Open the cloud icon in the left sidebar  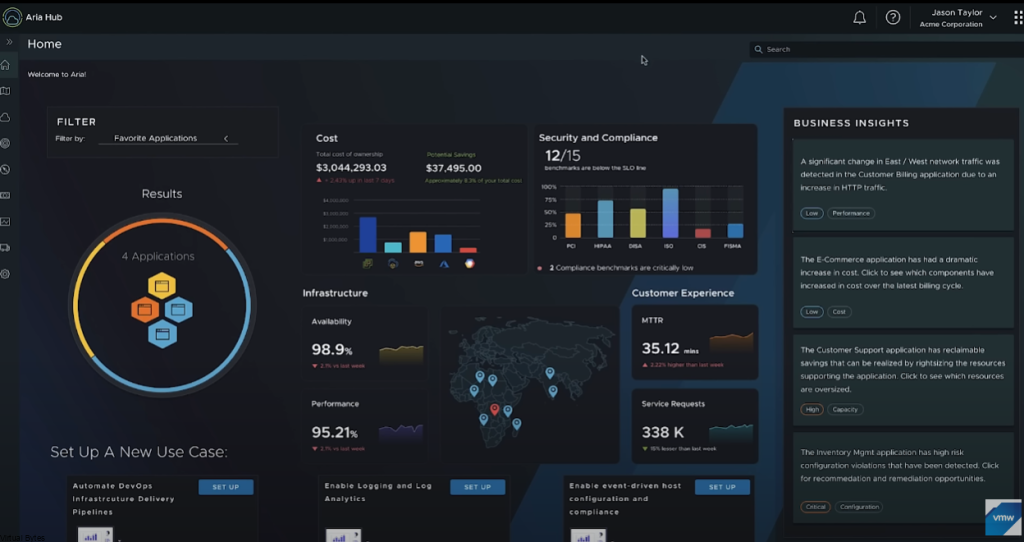click(5, 117)
